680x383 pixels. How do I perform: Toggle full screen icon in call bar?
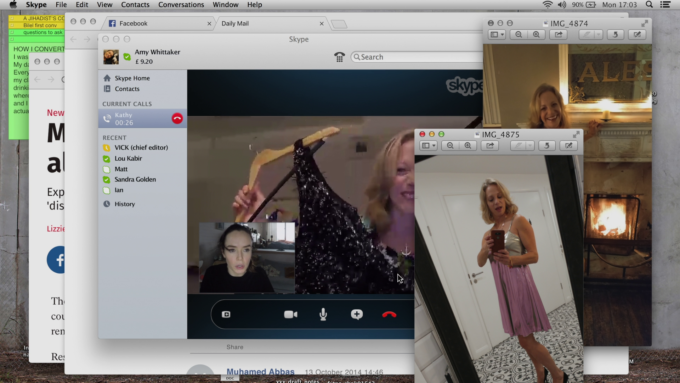[226, 314]
